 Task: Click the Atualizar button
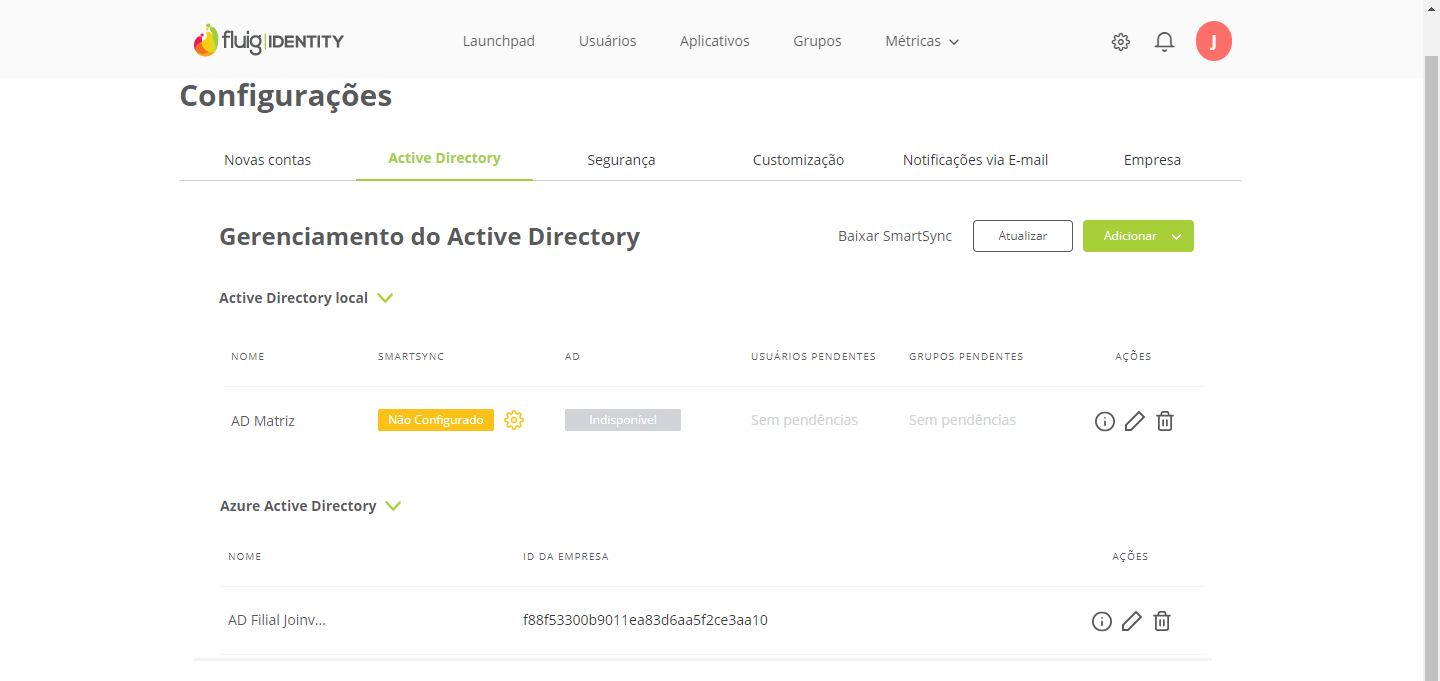1022,236
